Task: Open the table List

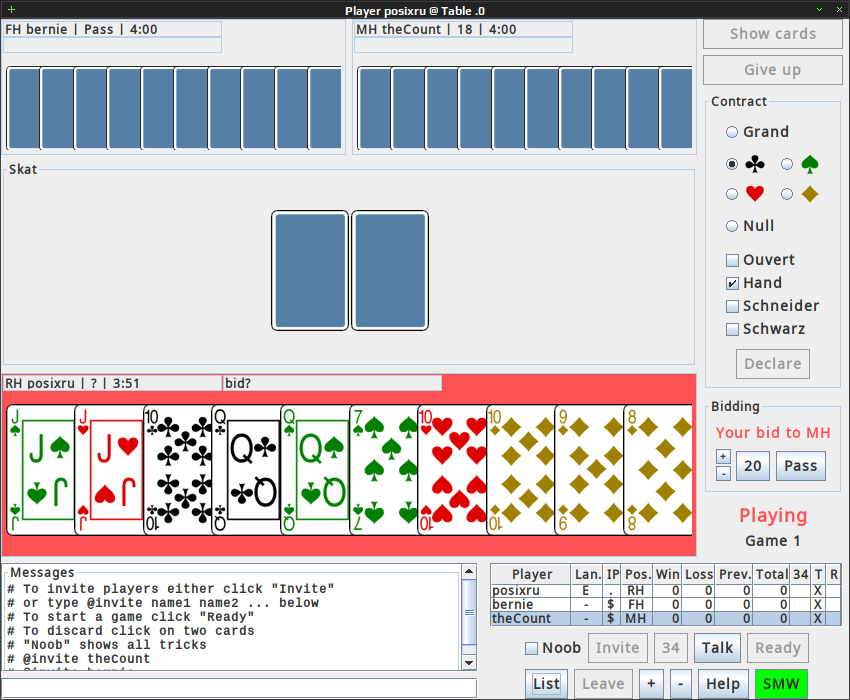Action: [x=546, y=684]
